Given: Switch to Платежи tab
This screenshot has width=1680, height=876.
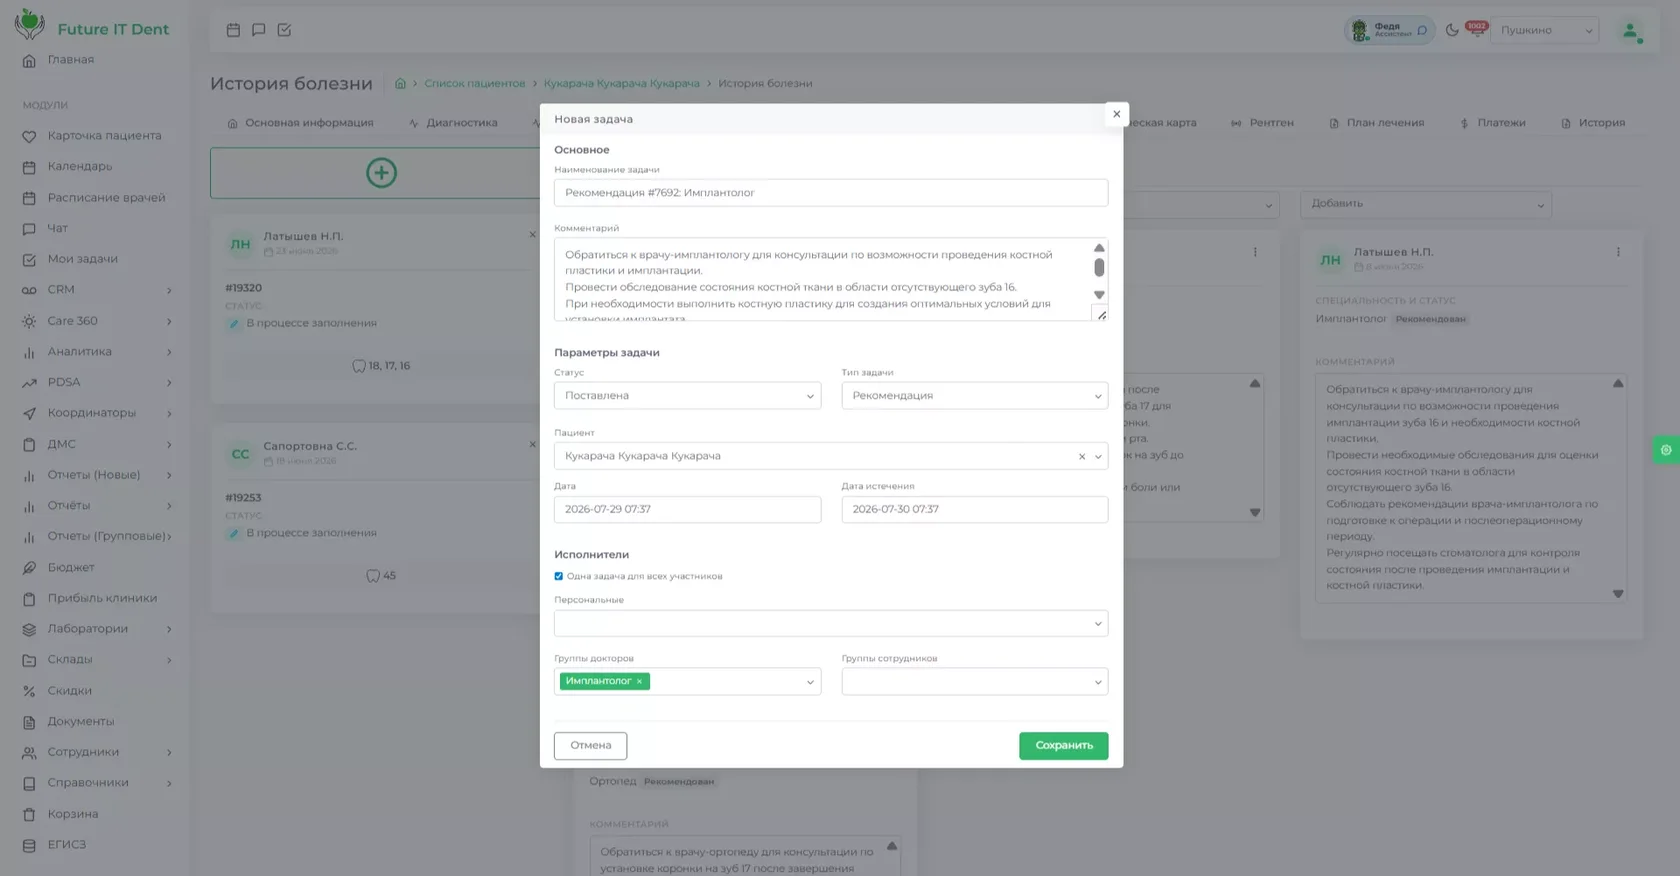Looking at the screenshot, I should (x=1492, y=123).
